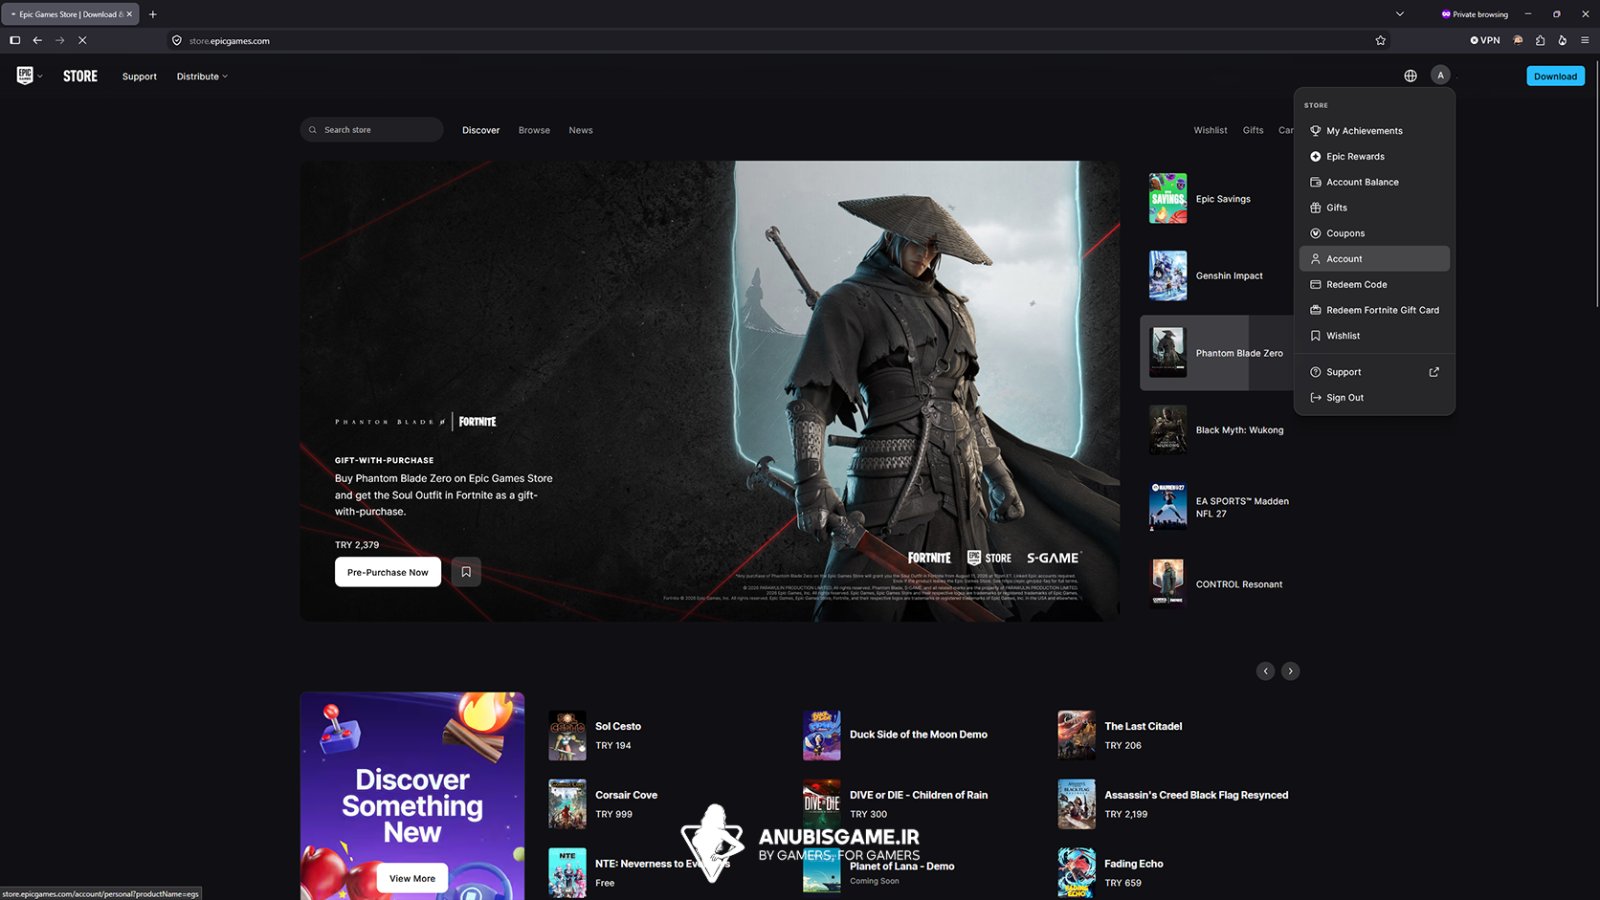Viewport: 1600px width, 900px height.
Task: Open the VPN indicator in the browser toolbar
Action: pyautogui.click(x=1485, y=41)
